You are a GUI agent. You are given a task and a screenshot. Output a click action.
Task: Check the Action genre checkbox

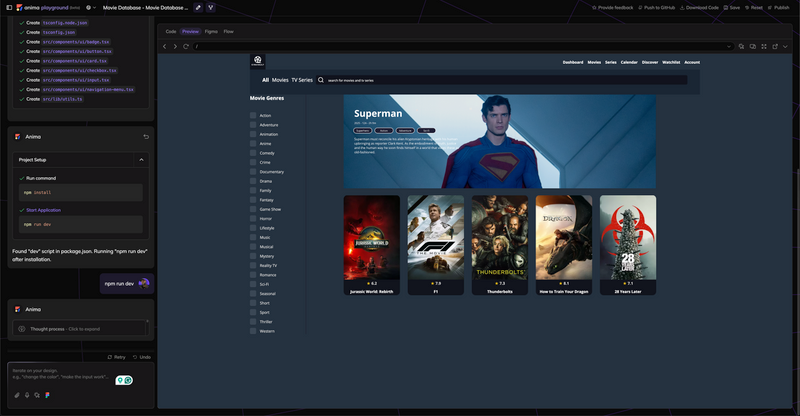pyautogui.click(x=253, y=115)
